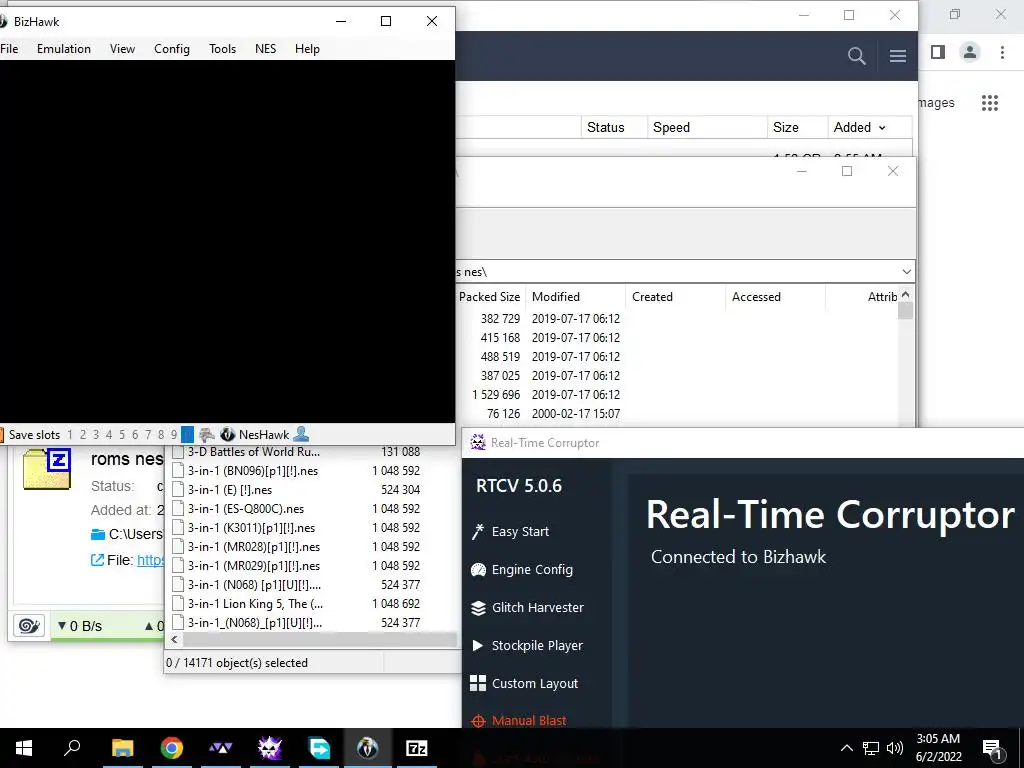Show hidden system tray icons
The image size is (1024, 768).
(846, 748)
